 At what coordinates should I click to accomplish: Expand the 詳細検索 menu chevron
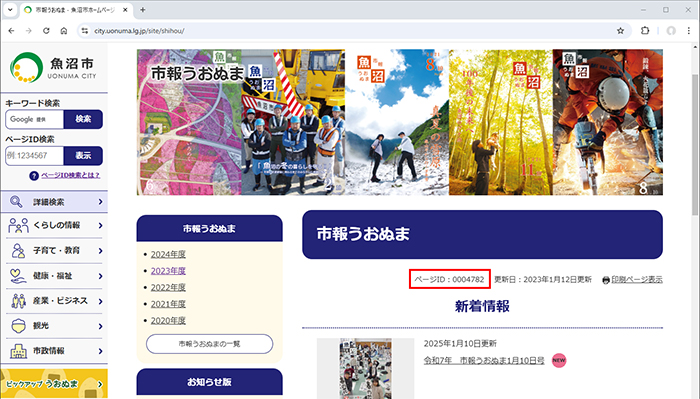point(100,202)
